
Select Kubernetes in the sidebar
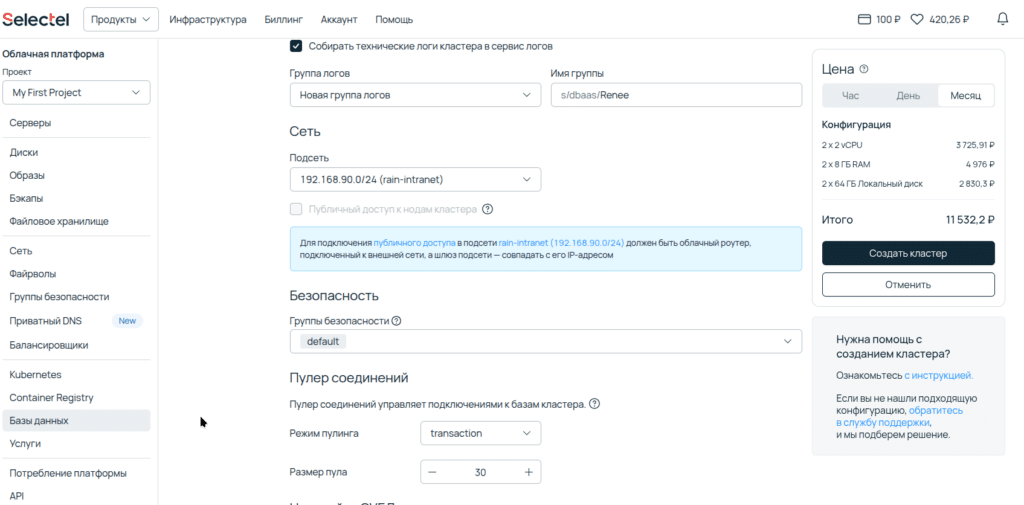click(35, 374)
